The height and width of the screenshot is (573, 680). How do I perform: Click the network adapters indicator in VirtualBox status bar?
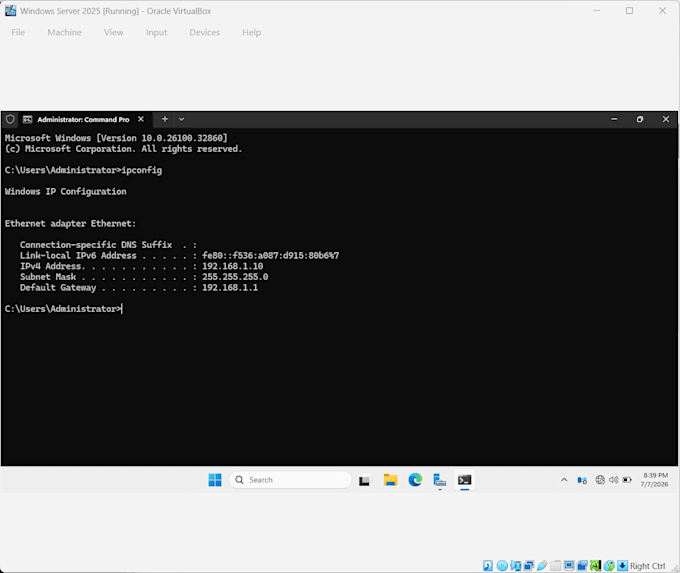coord(529,565)
